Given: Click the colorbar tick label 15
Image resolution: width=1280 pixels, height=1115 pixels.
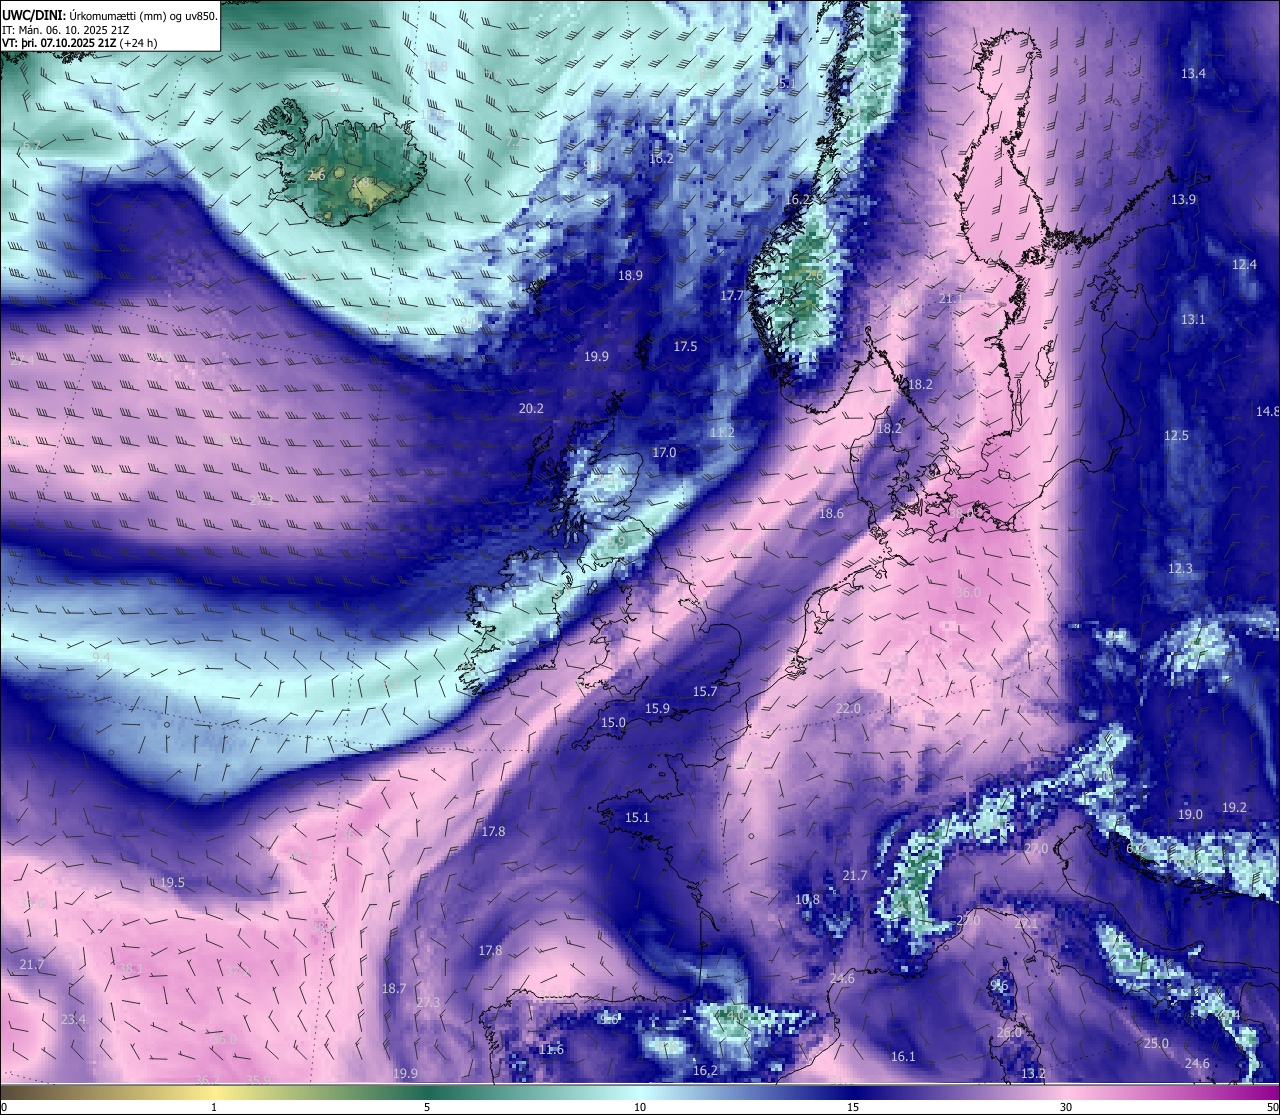Looking at the screenshot, I should (x=853, y=1107).
